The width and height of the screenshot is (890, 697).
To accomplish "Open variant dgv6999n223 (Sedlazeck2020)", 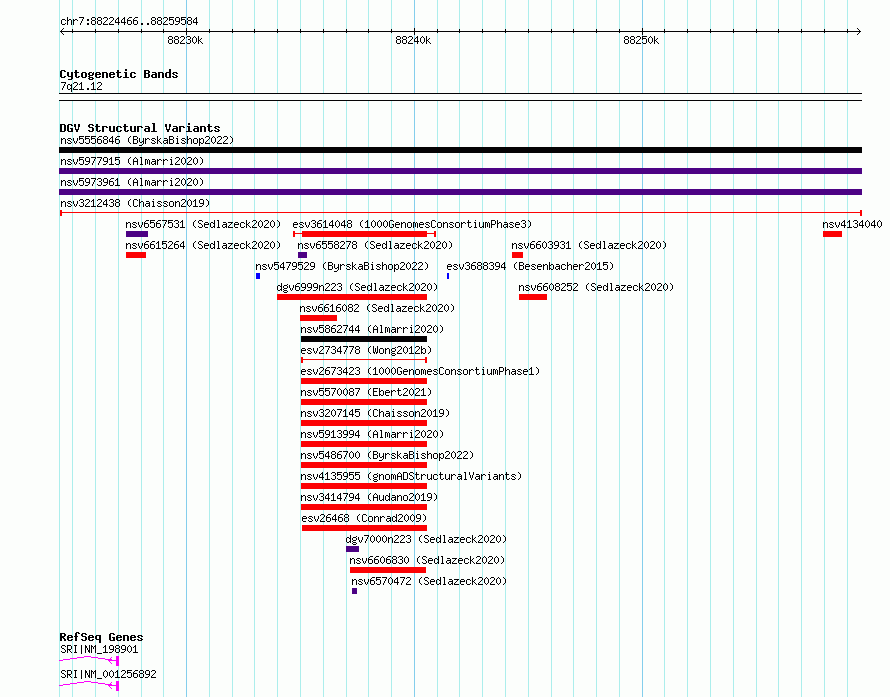I will click(x=357, y=287).
